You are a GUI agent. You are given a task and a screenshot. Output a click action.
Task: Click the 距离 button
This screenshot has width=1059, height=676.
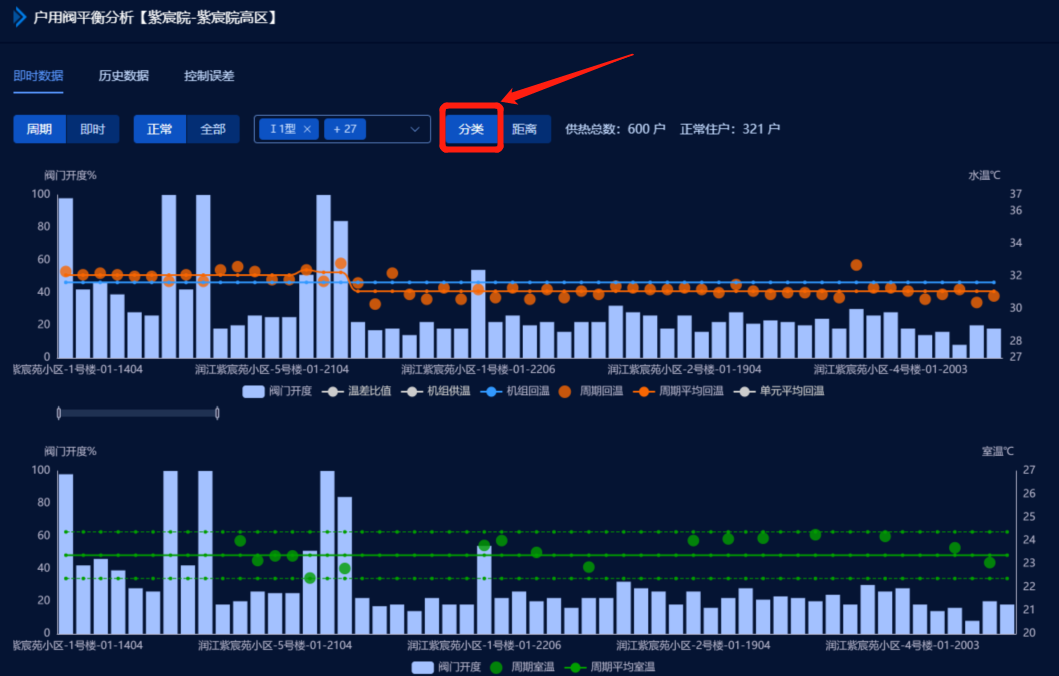[x=525, y=129]
